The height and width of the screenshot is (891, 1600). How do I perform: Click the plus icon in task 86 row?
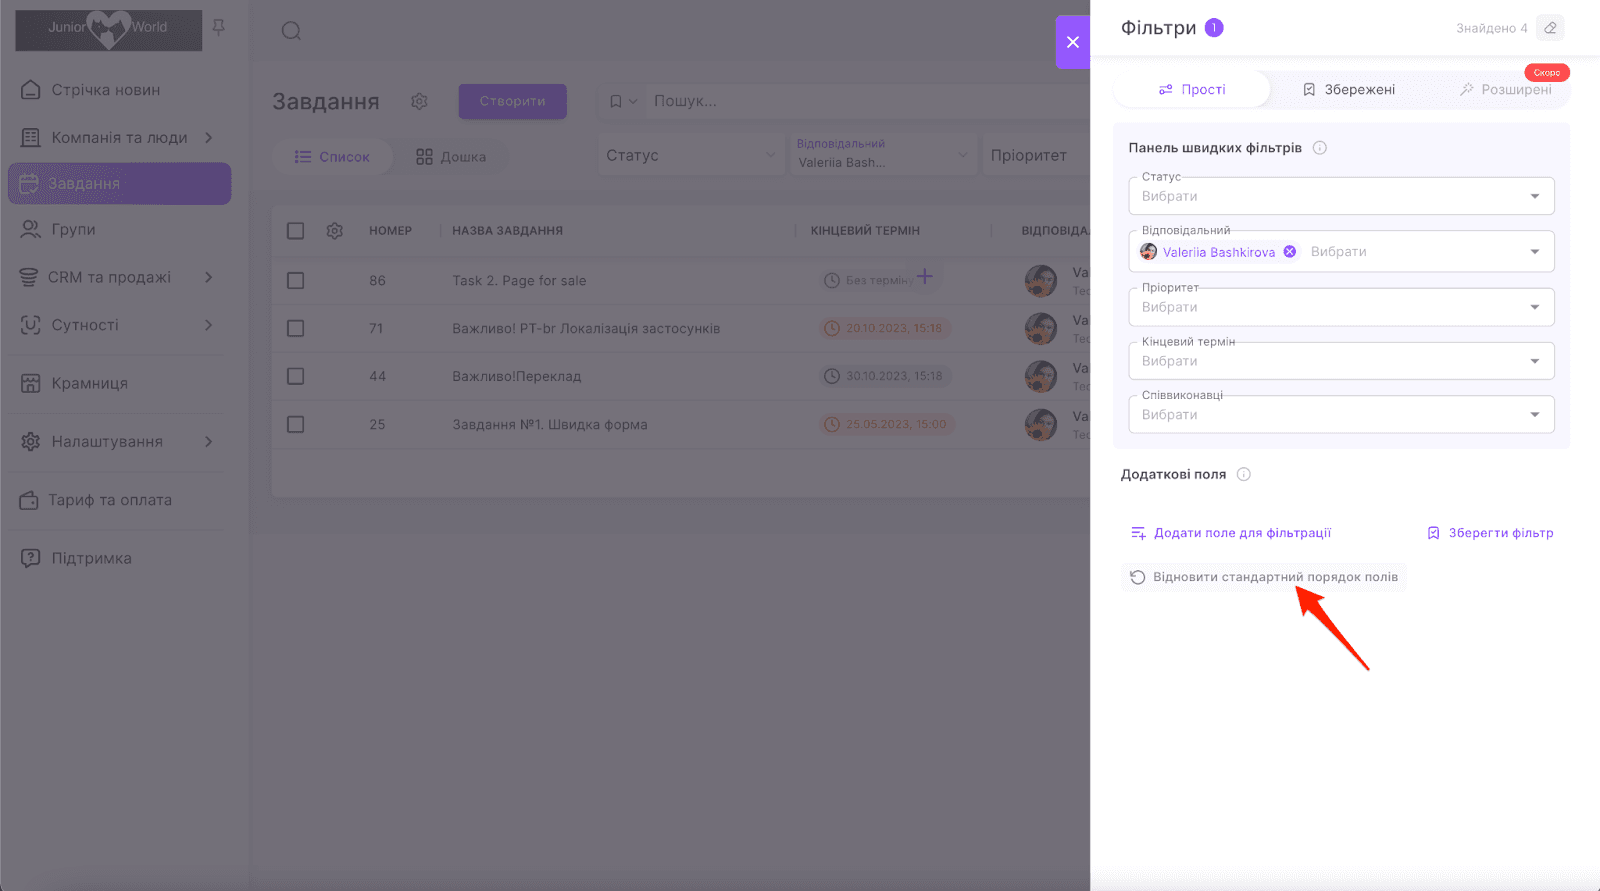(x=925, y=276)
